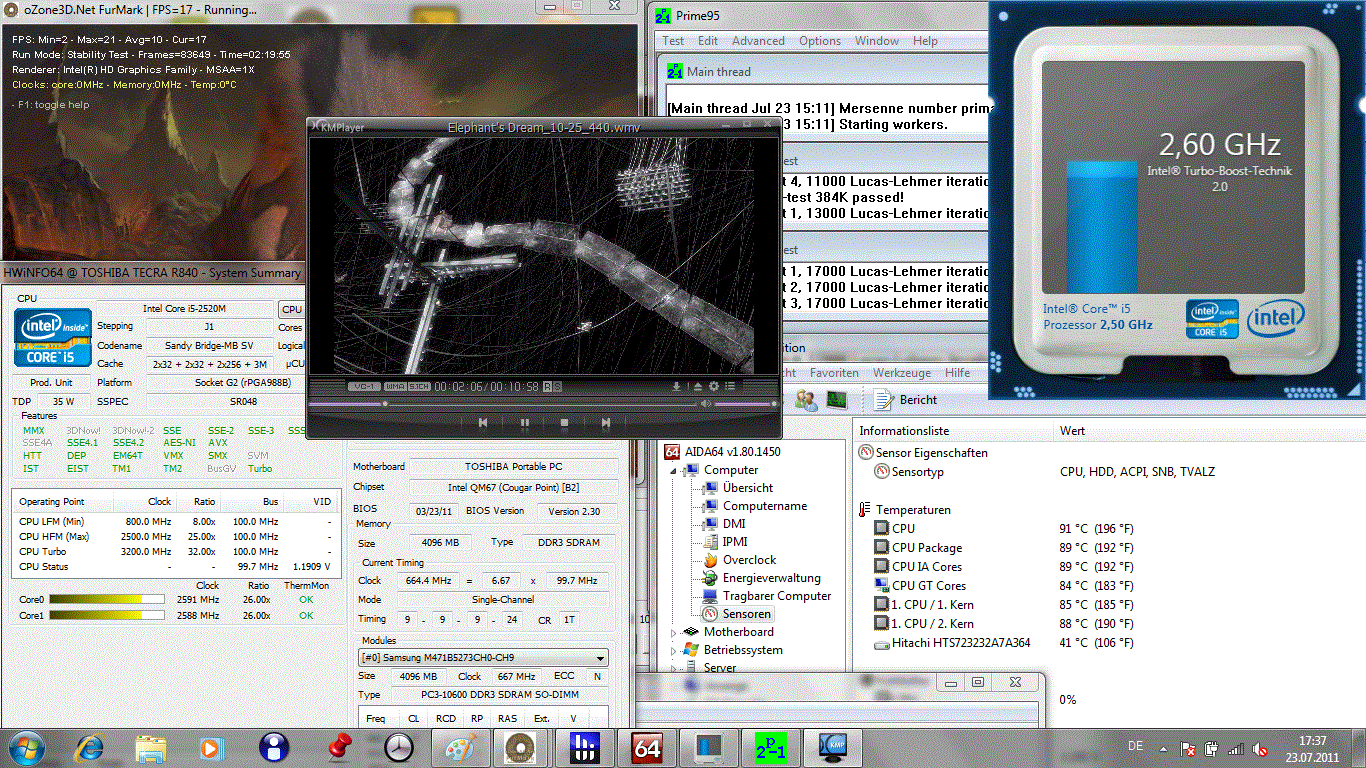Click the WMA audio codec badge

(394, 386)
